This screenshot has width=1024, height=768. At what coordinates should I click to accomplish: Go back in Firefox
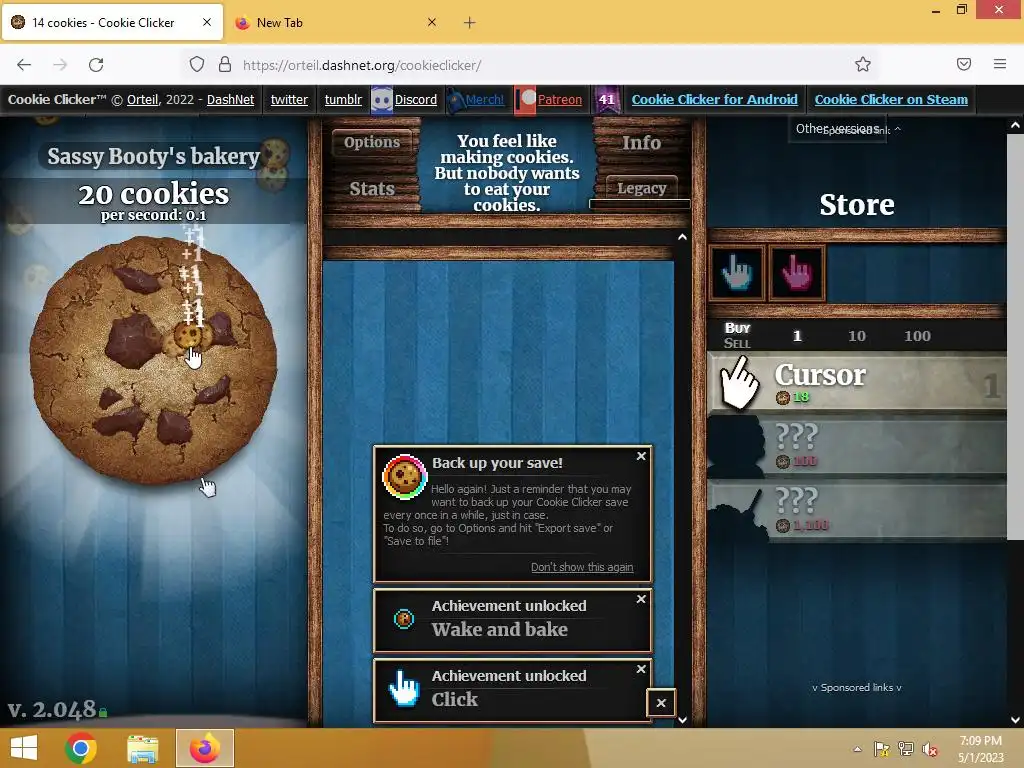24,65
